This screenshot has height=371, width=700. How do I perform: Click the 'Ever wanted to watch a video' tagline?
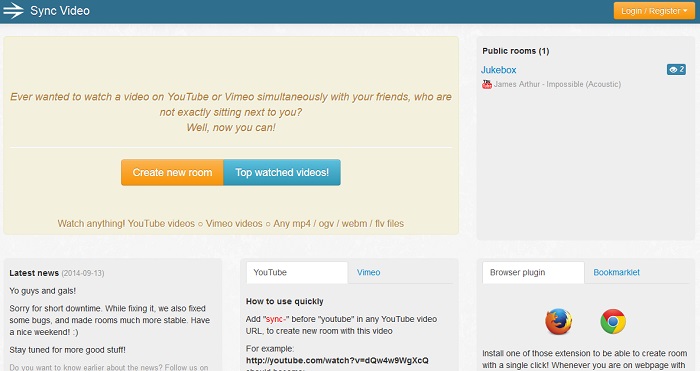coord(231,112)
